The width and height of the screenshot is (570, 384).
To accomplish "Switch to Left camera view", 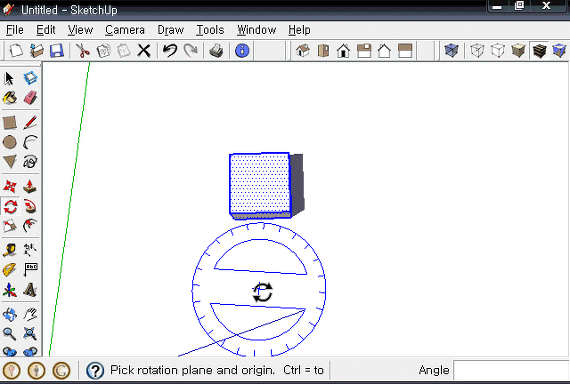I will [405, 51].
